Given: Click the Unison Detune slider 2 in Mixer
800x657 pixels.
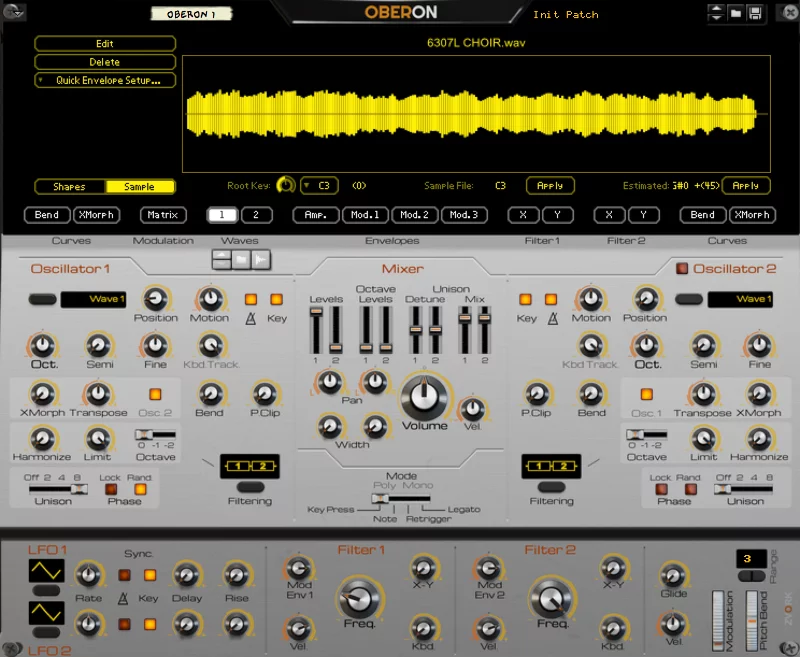Looking at the screenshot, I should pyautogui.click(x=435, y=331).
